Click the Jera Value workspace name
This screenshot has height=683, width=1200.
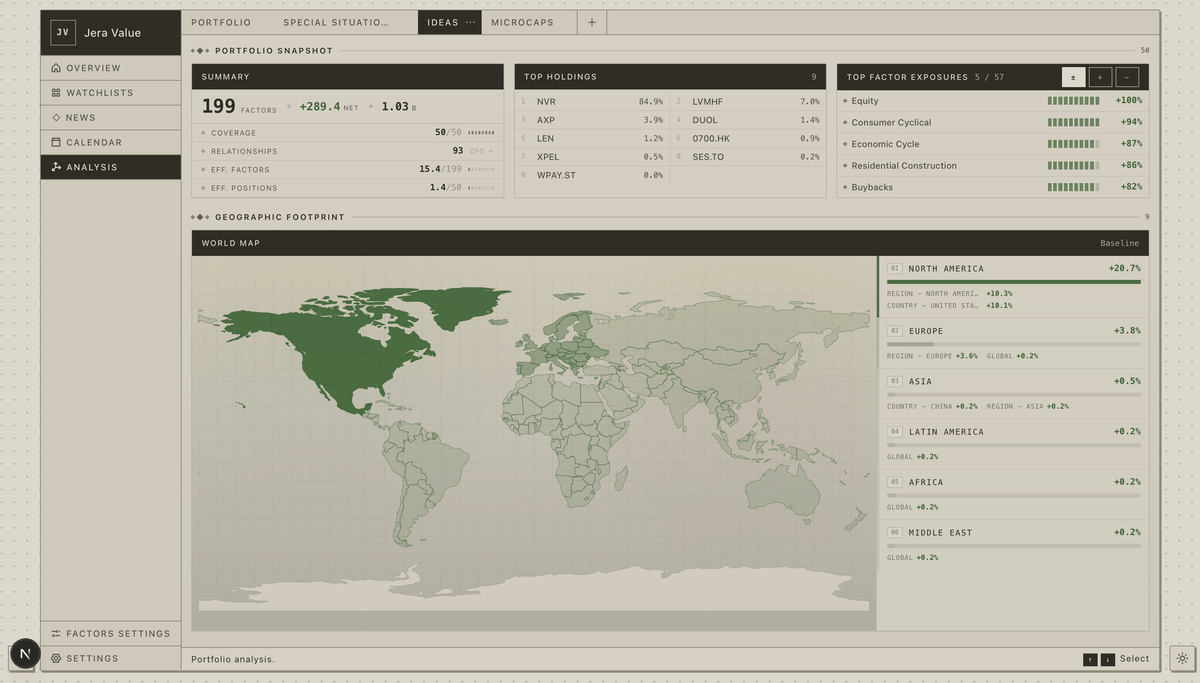pyautogui.click(x=112, y=33)
